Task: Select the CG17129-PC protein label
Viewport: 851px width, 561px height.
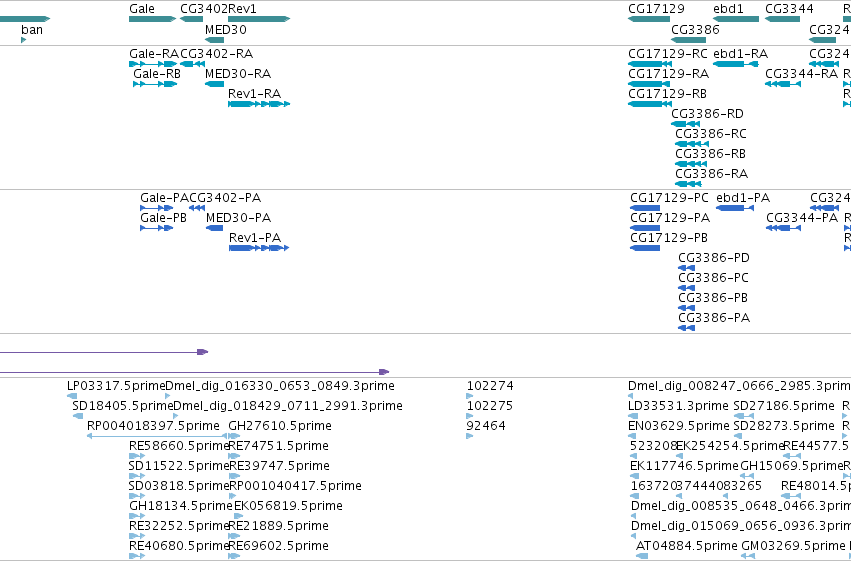Action: click(x=670, y=198)
